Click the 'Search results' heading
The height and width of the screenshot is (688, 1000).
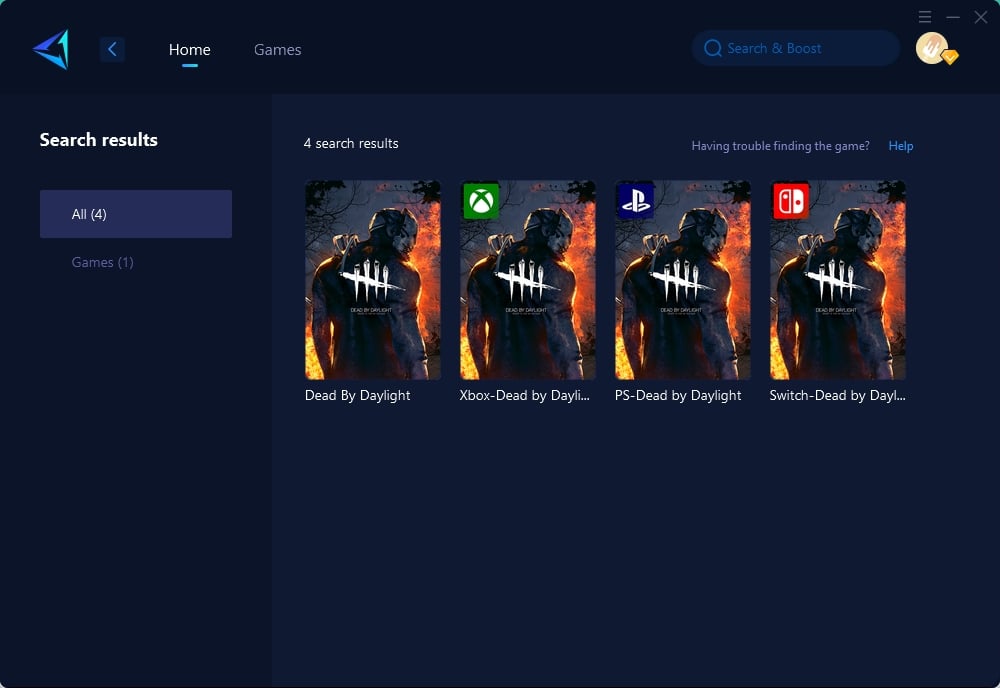[x=98, y=140]
